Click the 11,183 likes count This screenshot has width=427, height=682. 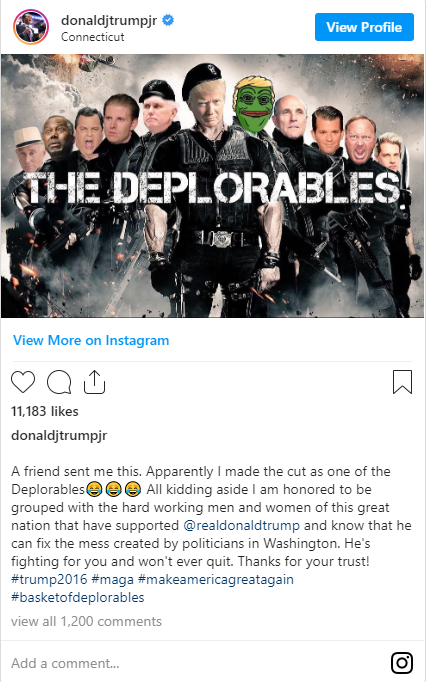point(45,411)
